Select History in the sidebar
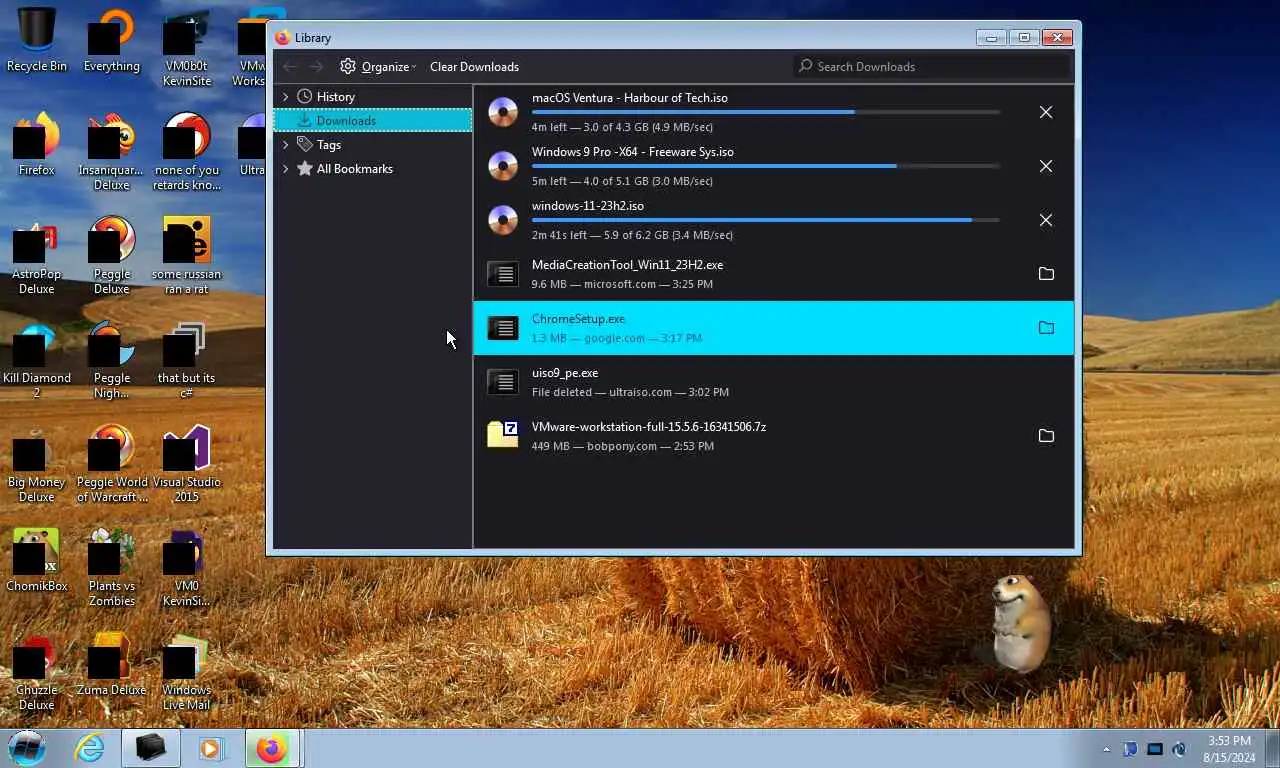 coord(372,97)
